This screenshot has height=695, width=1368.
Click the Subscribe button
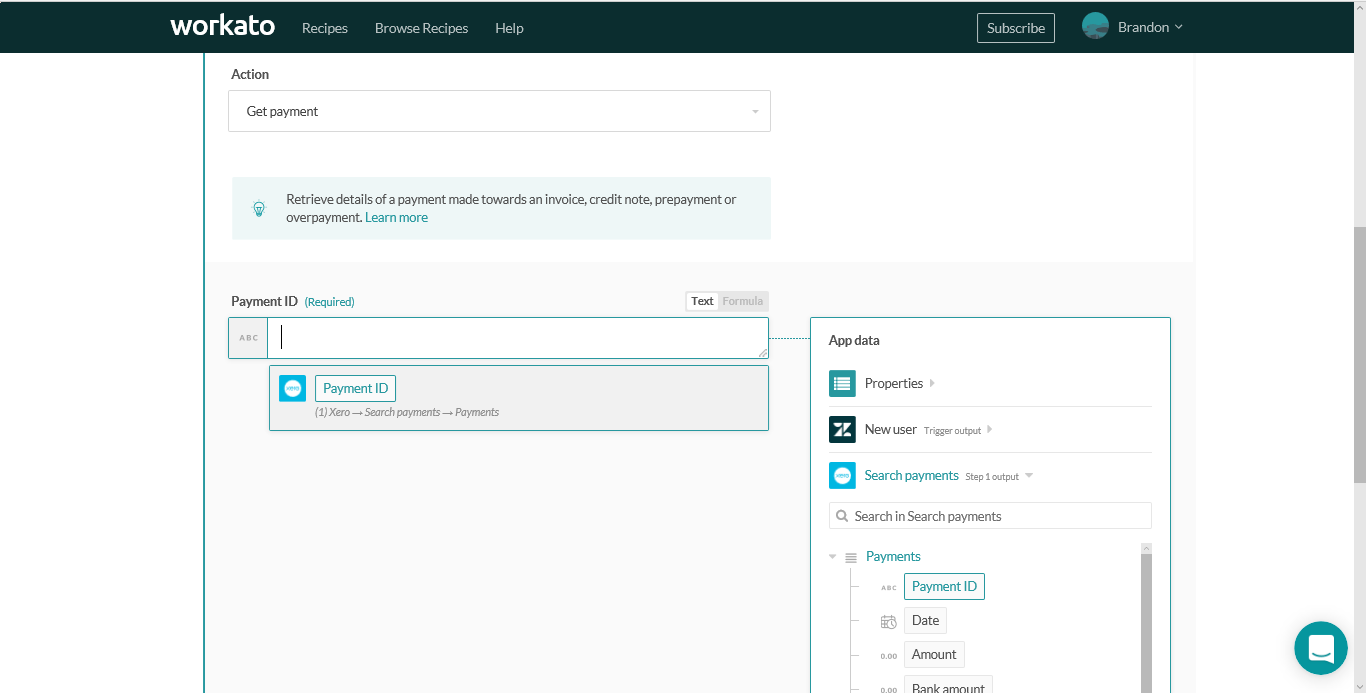(x=1015, y=28)
